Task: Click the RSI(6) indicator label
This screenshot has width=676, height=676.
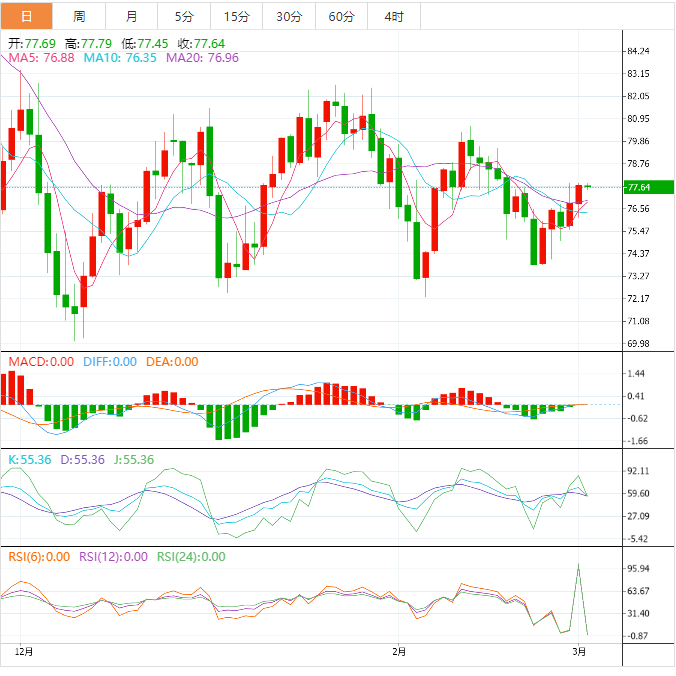Action: tap(39, 557)
